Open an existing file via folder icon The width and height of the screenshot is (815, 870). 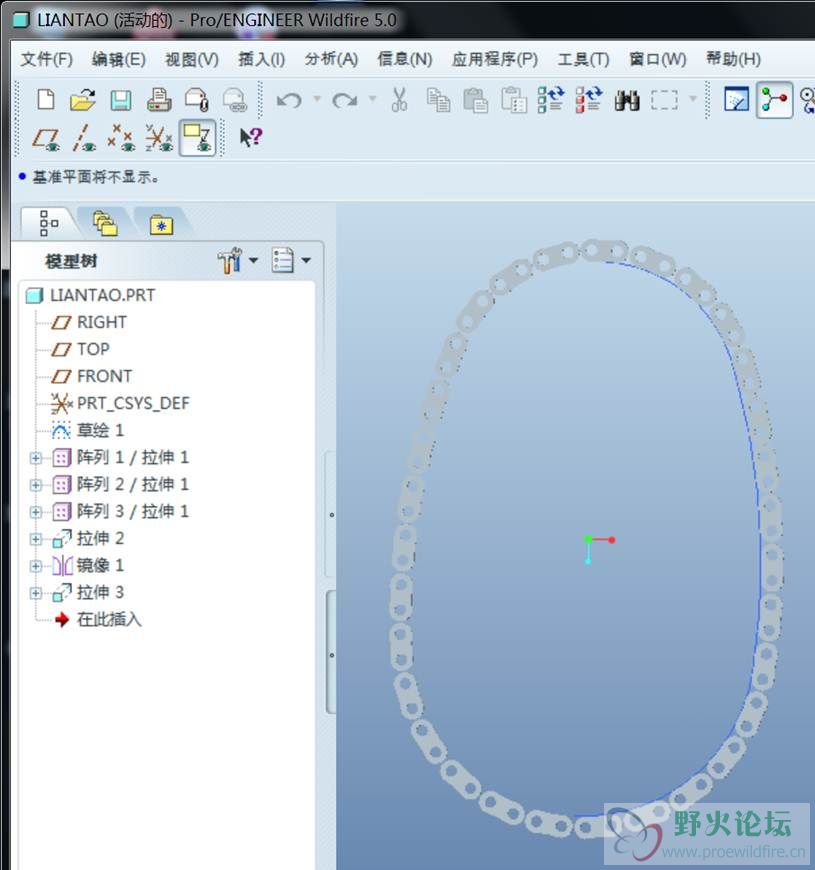click(83, 100)
